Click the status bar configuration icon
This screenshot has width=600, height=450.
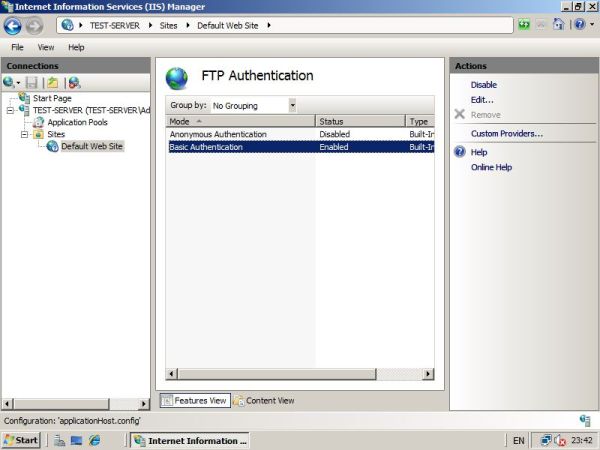click(585, 421)
